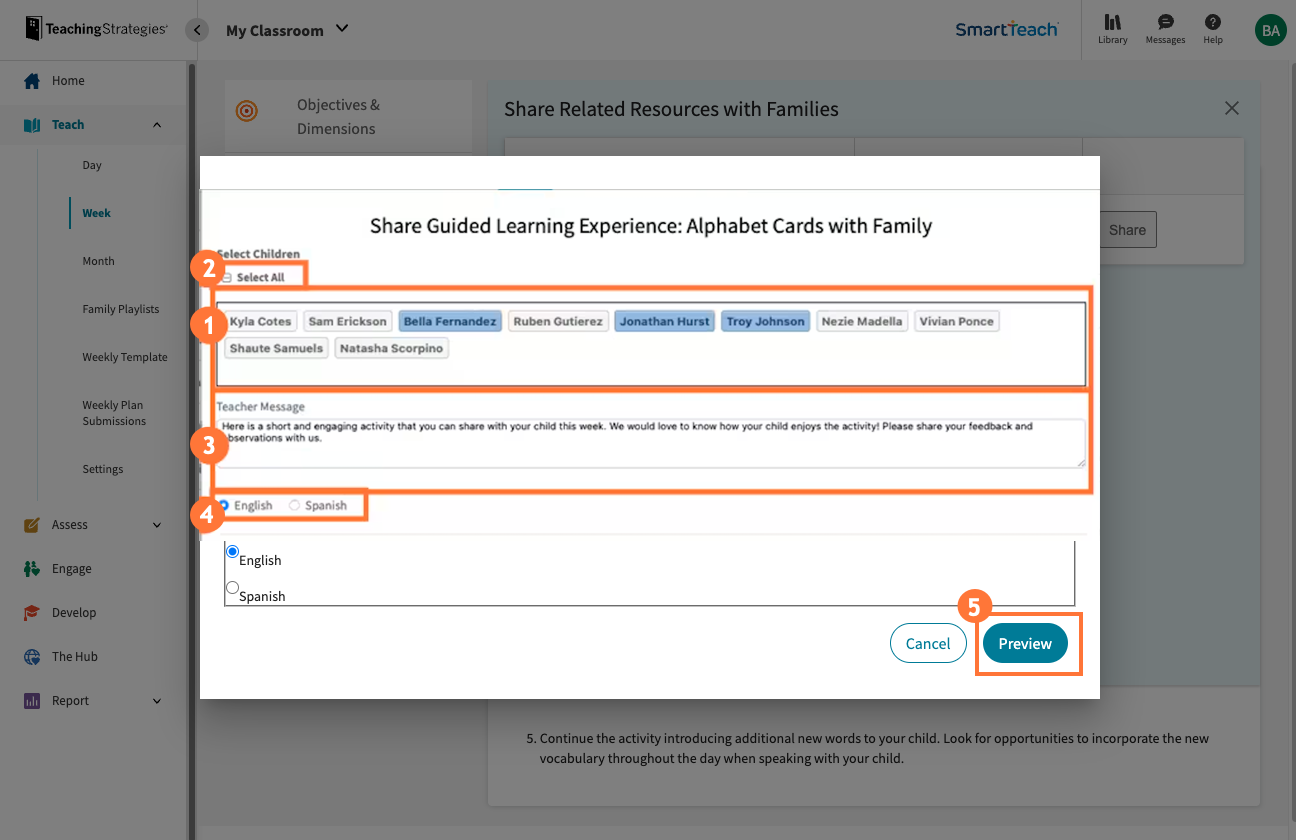Screen dimensions: 1296x840
Task: Select the lower English radio button
Action: tap(233, 552)
